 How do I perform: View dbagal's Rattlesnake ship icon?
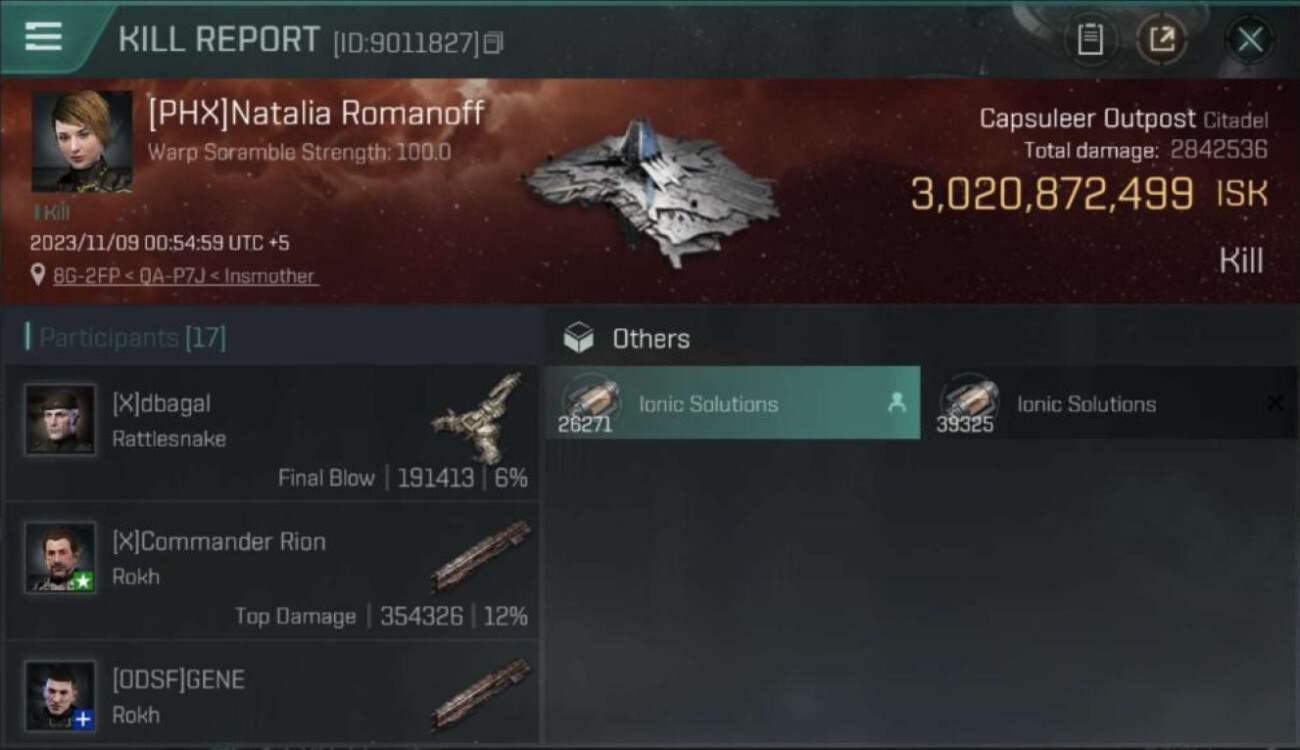click(478, 418)
